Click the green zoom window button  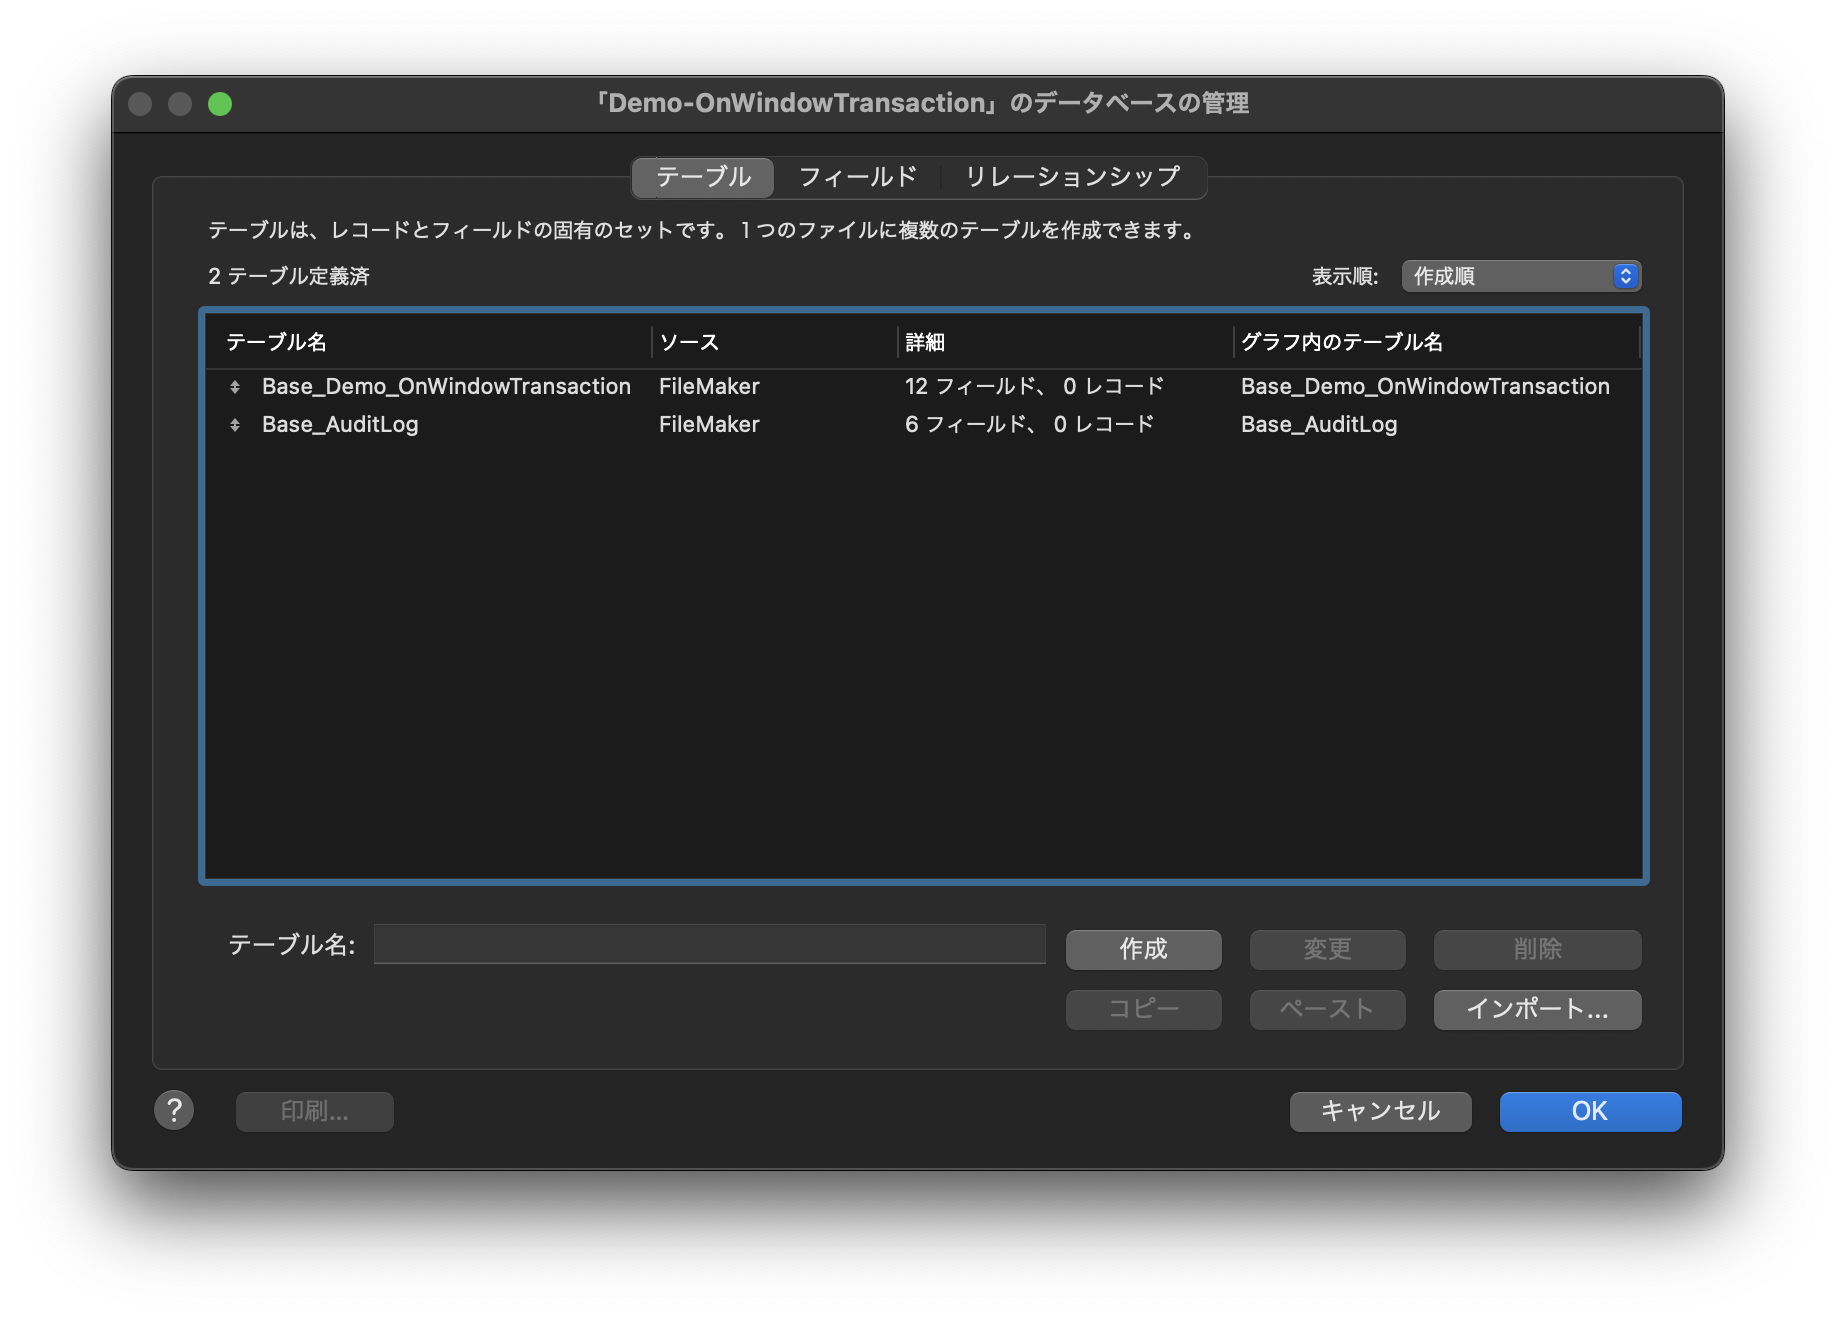click(x=220, y=104)
